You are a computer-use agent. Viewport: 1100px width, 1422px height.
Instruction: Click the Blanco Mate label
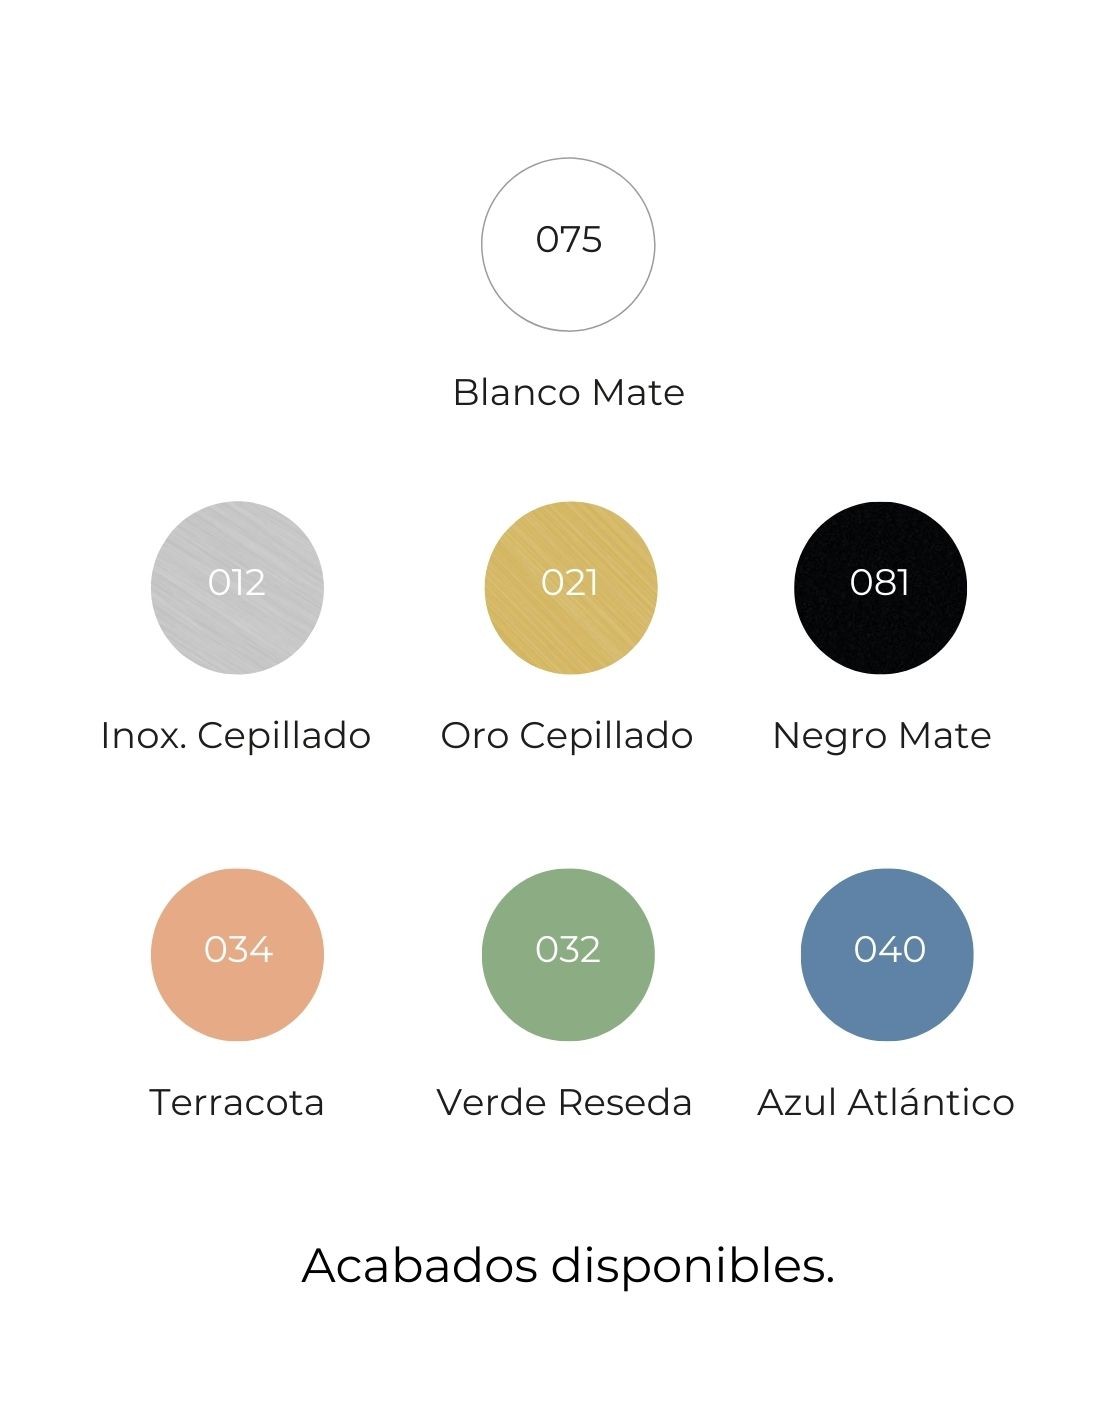[568, 392]
